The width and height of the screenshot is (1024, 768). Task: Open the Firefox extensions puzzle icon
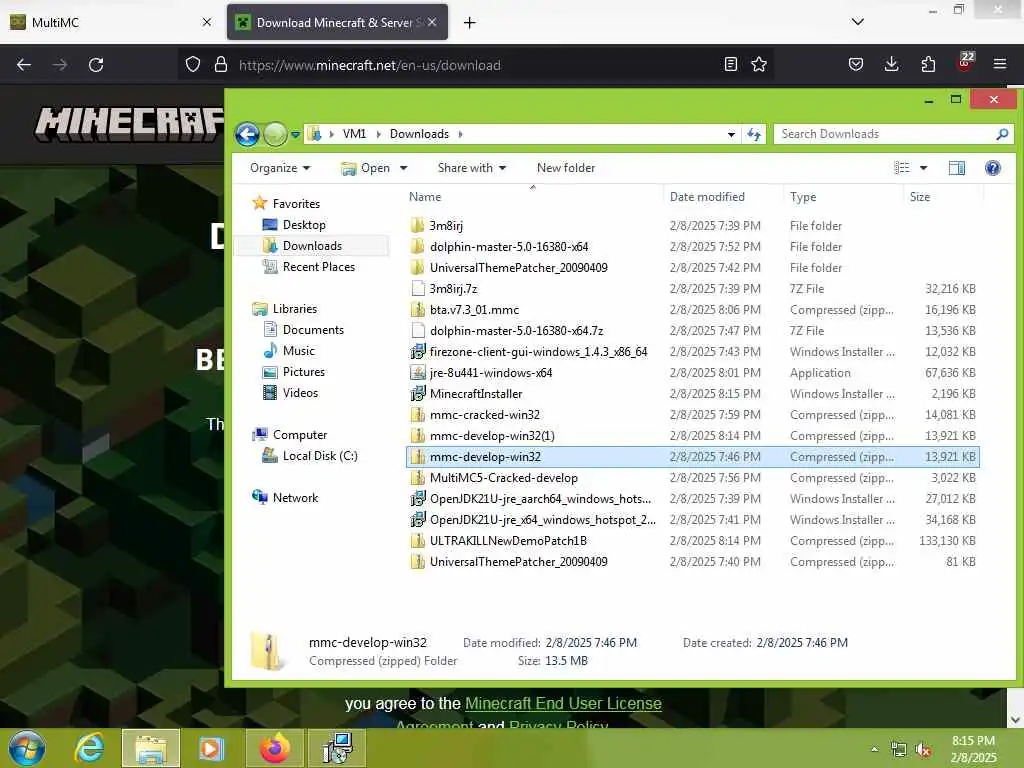coord(928,64)
